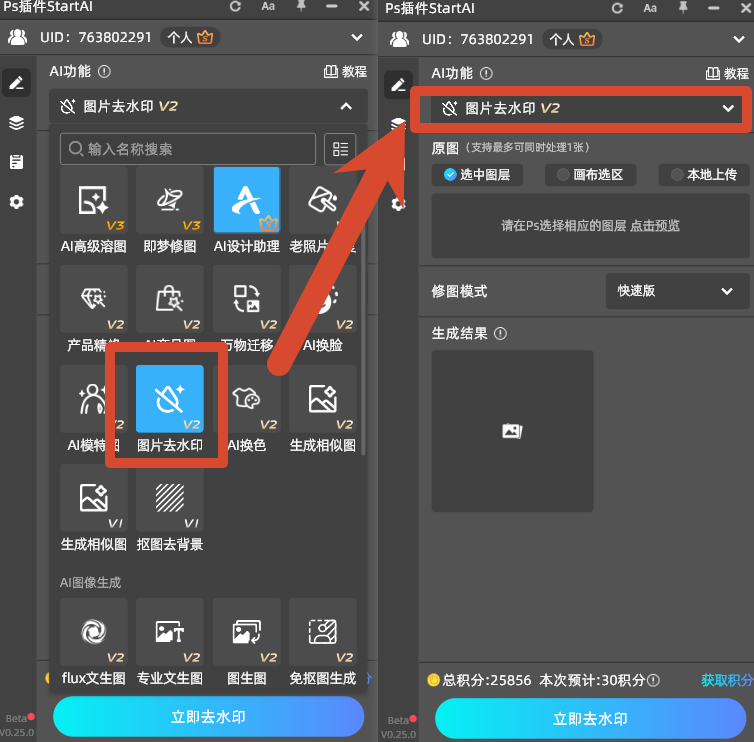Click 总积分:25856 text
This screenshot has width=754, height=742.
[x=487, y=680]
